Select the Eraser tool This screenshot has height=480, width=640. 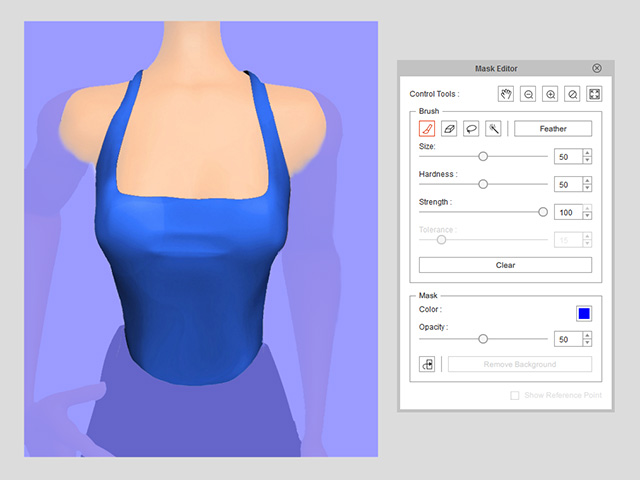tap(449, 129)
